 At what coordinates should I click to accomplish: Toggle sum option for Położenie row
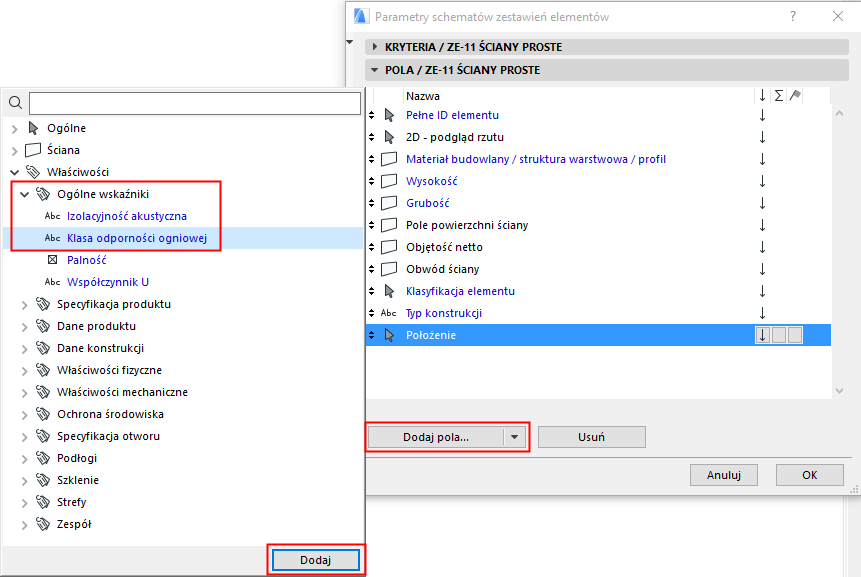[x=779, y=335]
